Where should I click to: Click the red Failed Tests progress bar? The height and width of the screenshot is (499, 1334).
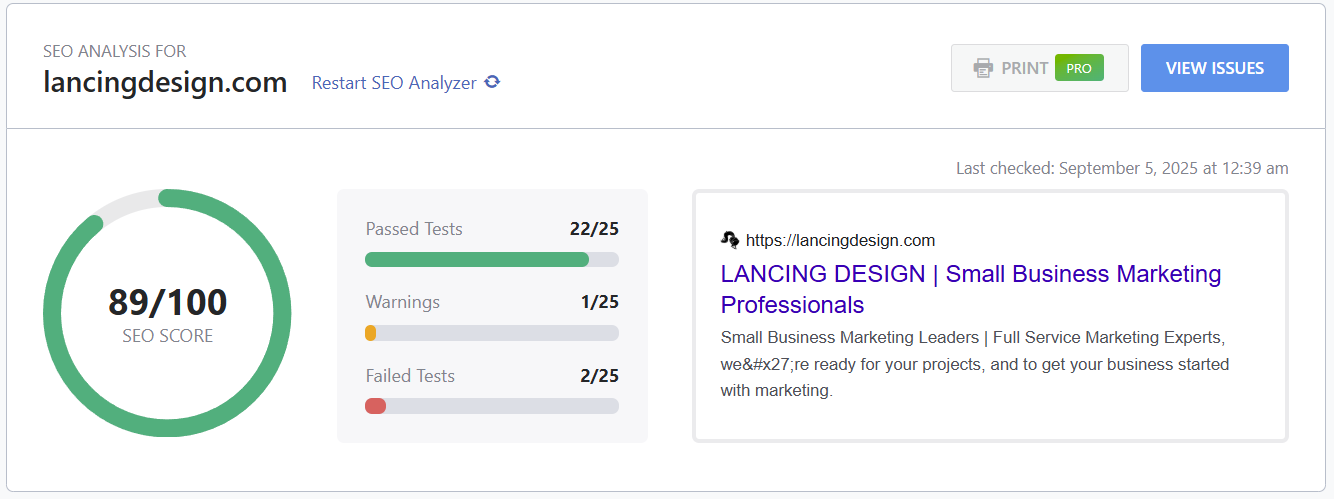376,406
